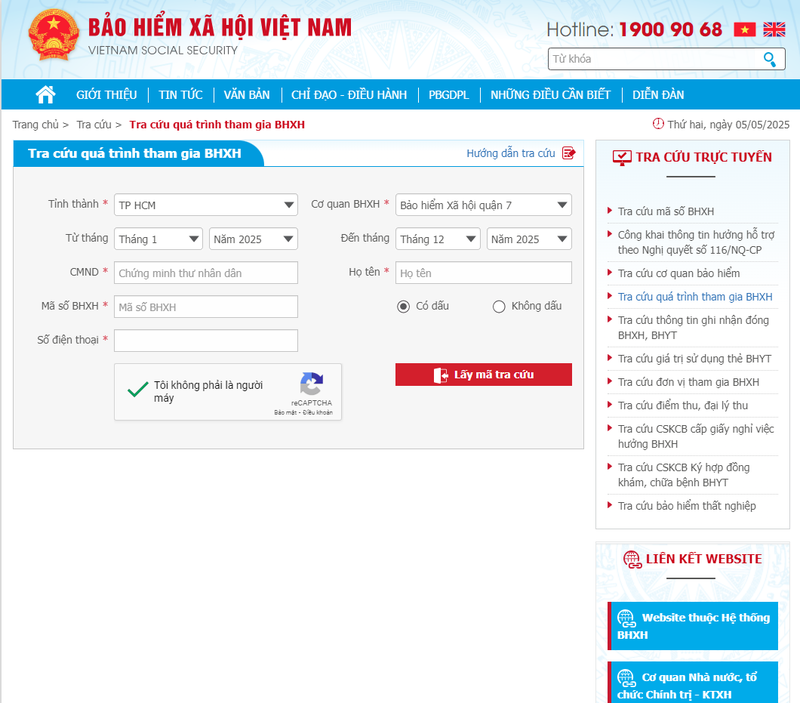Open 'Tra cứu thông tin ghi nhận đóng BHXH, BHYT'
This screenshot has height=703, width=800.
click(x=693, y=328)
